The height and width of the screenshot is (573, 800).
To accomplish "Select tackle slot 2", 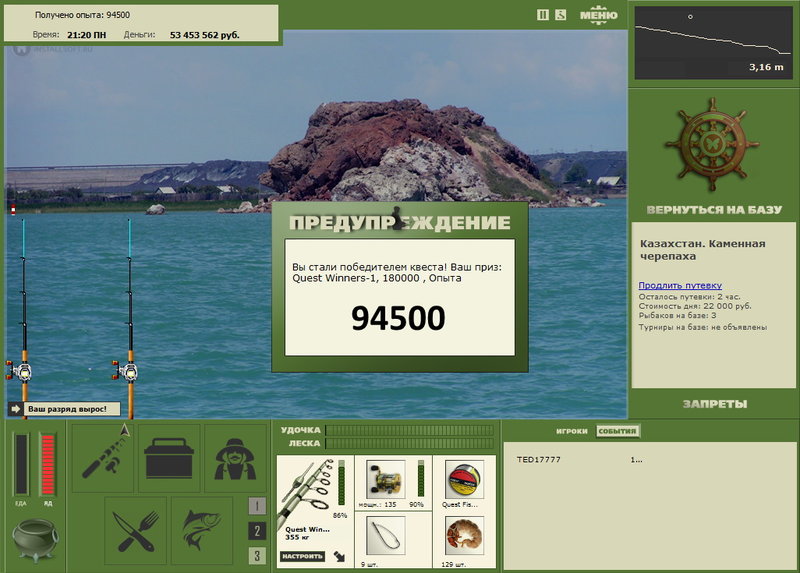I will coord(257,531).
